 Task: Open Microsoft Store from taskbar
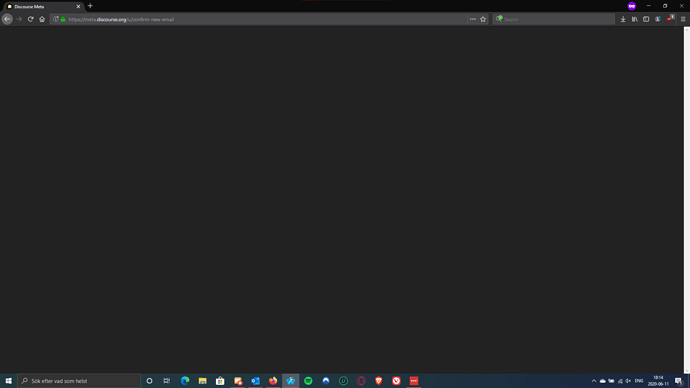[x=220, y=381]
